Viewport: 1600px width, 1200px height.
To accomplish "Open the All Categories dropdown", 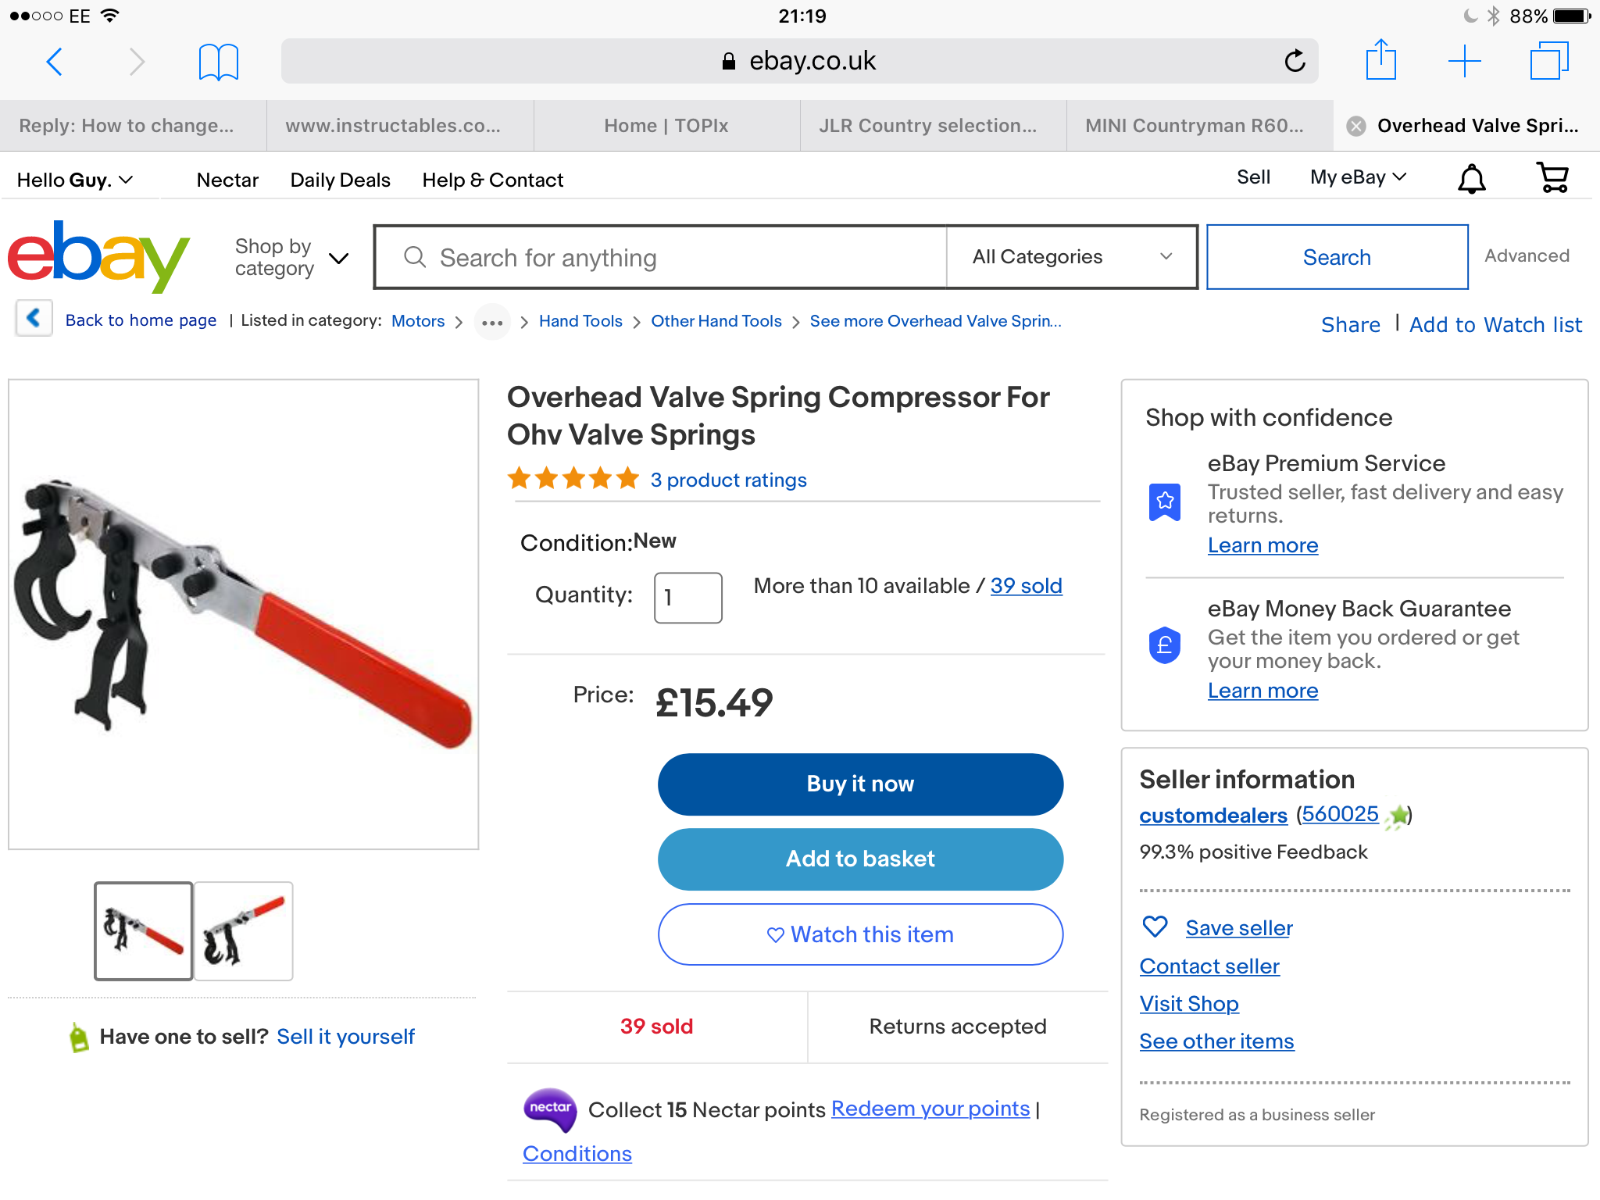I will pos(1071,257).
